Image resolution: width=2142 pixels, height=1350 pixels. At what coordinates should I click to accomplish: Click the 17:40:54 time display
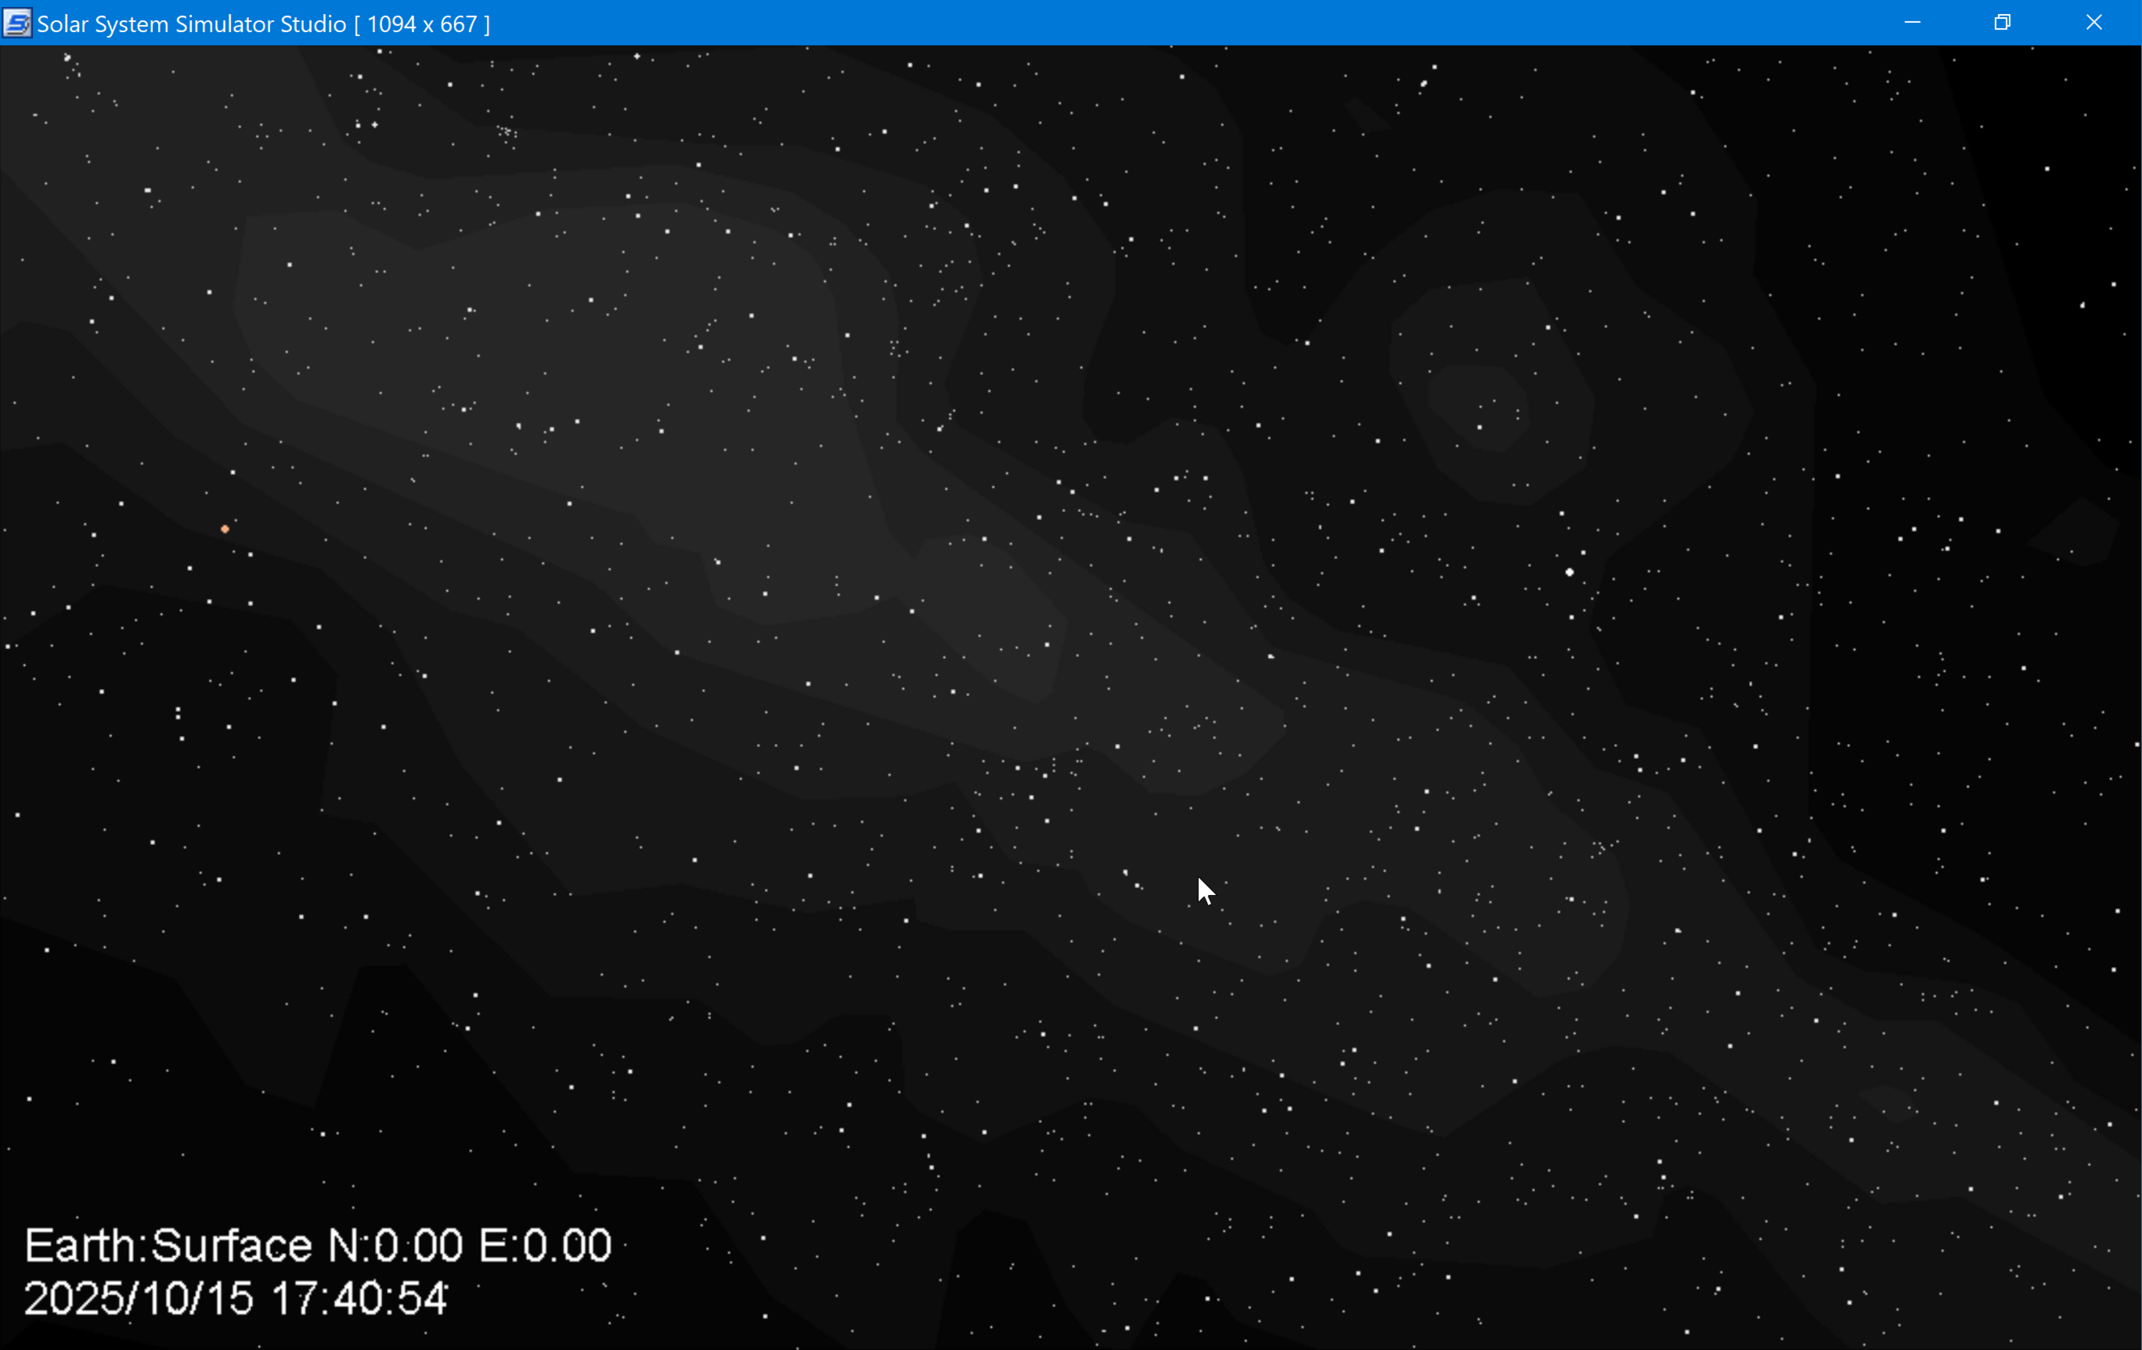coord(359,1299)
